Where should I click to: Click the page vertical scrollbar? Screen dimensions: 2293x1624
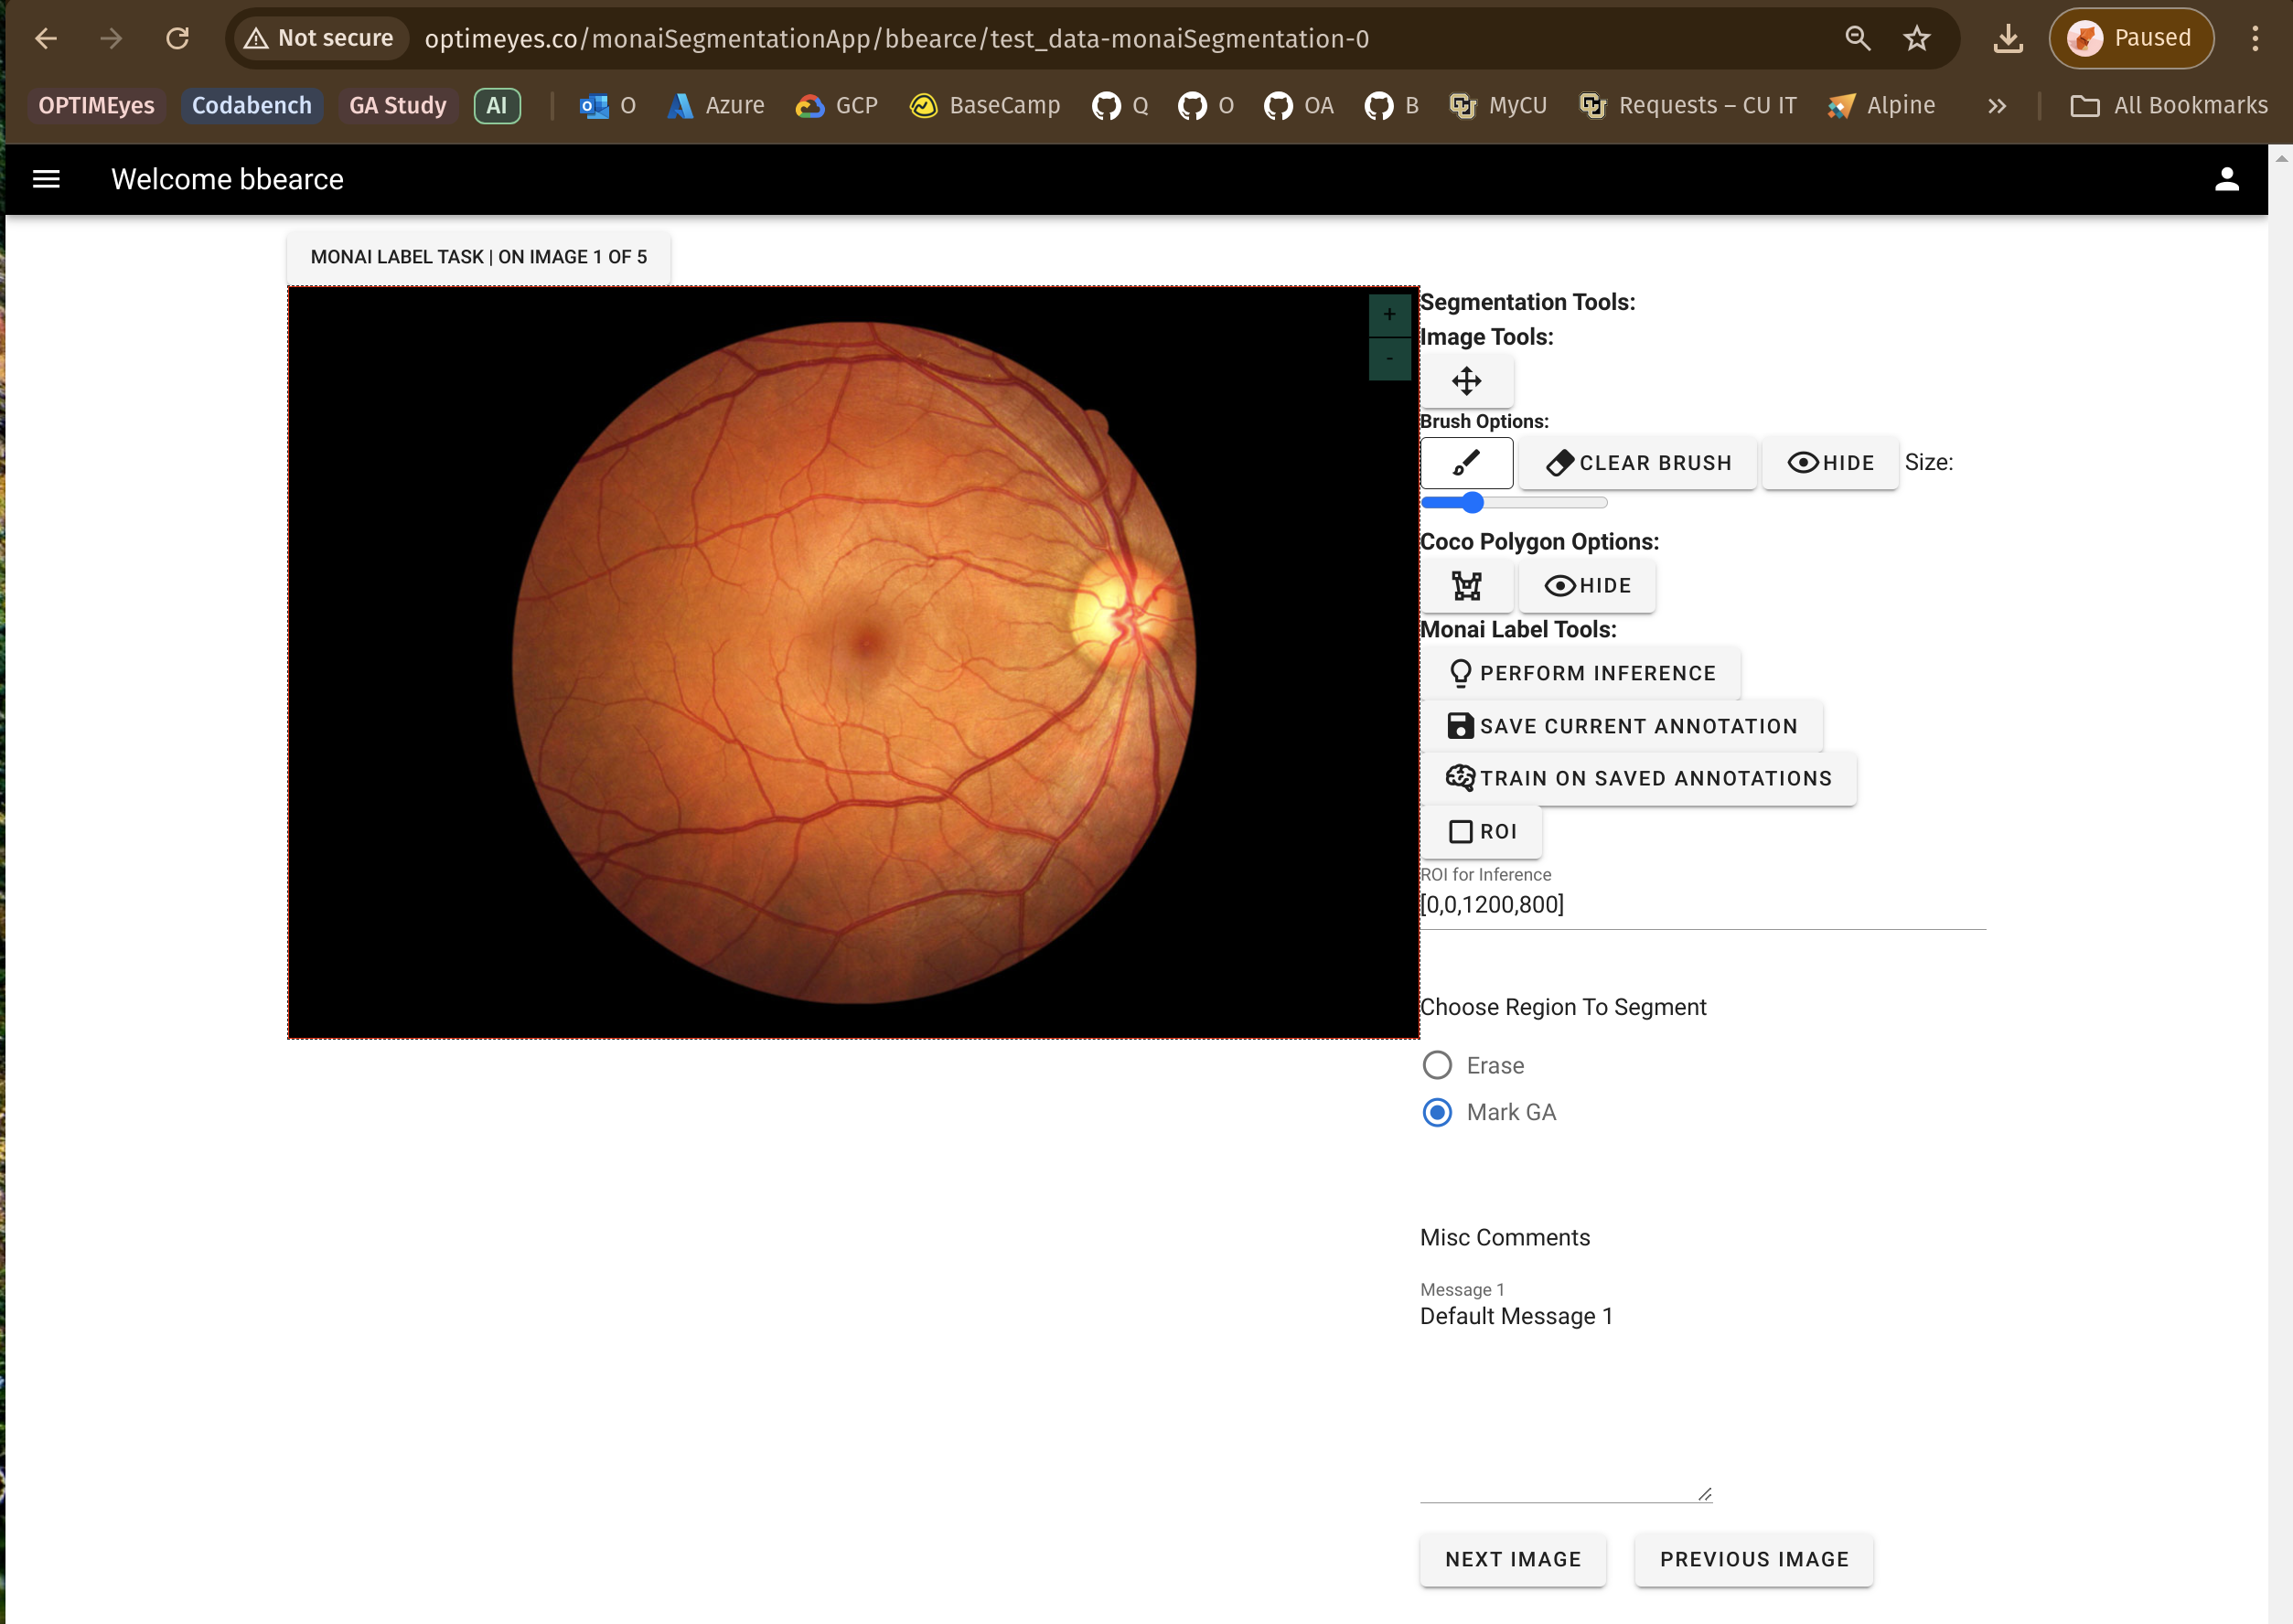(x=2280, y=885)
